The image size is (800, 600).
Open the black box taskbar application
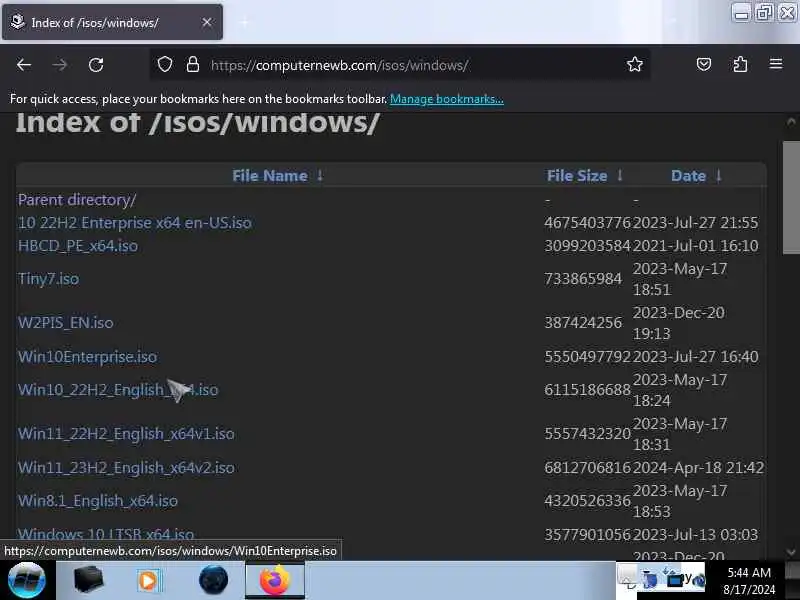click(89, 580)
